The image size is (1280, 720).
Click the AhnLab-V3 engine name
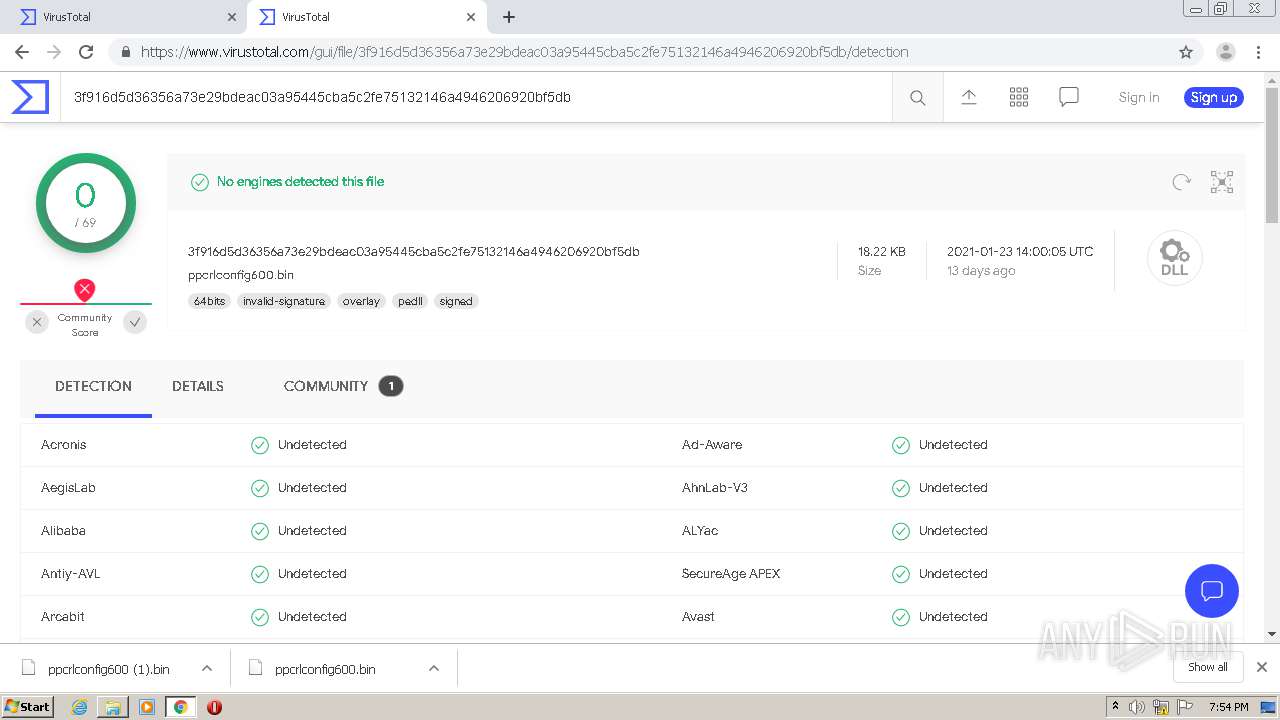[x=715, y=488]
